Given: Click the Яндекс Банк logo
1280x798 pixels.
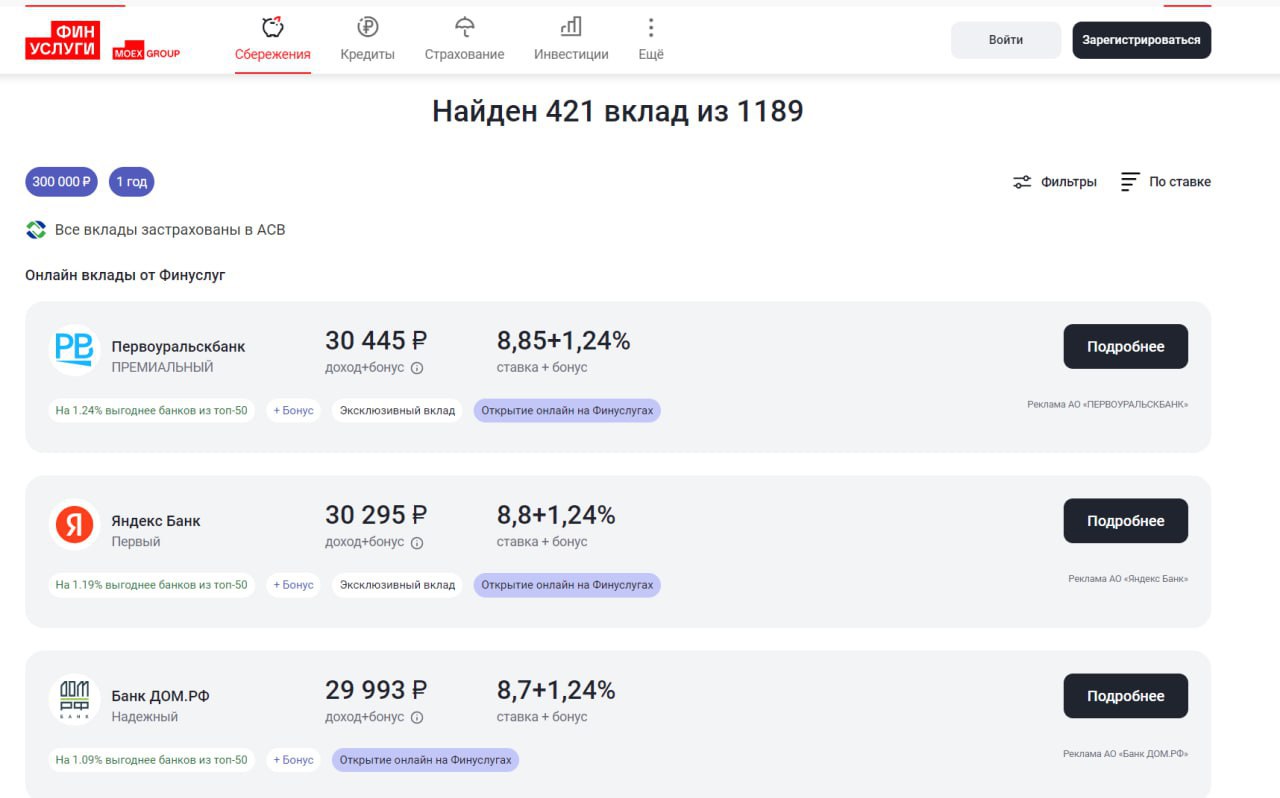Looking at the screenshot, I should coord(75,524).
